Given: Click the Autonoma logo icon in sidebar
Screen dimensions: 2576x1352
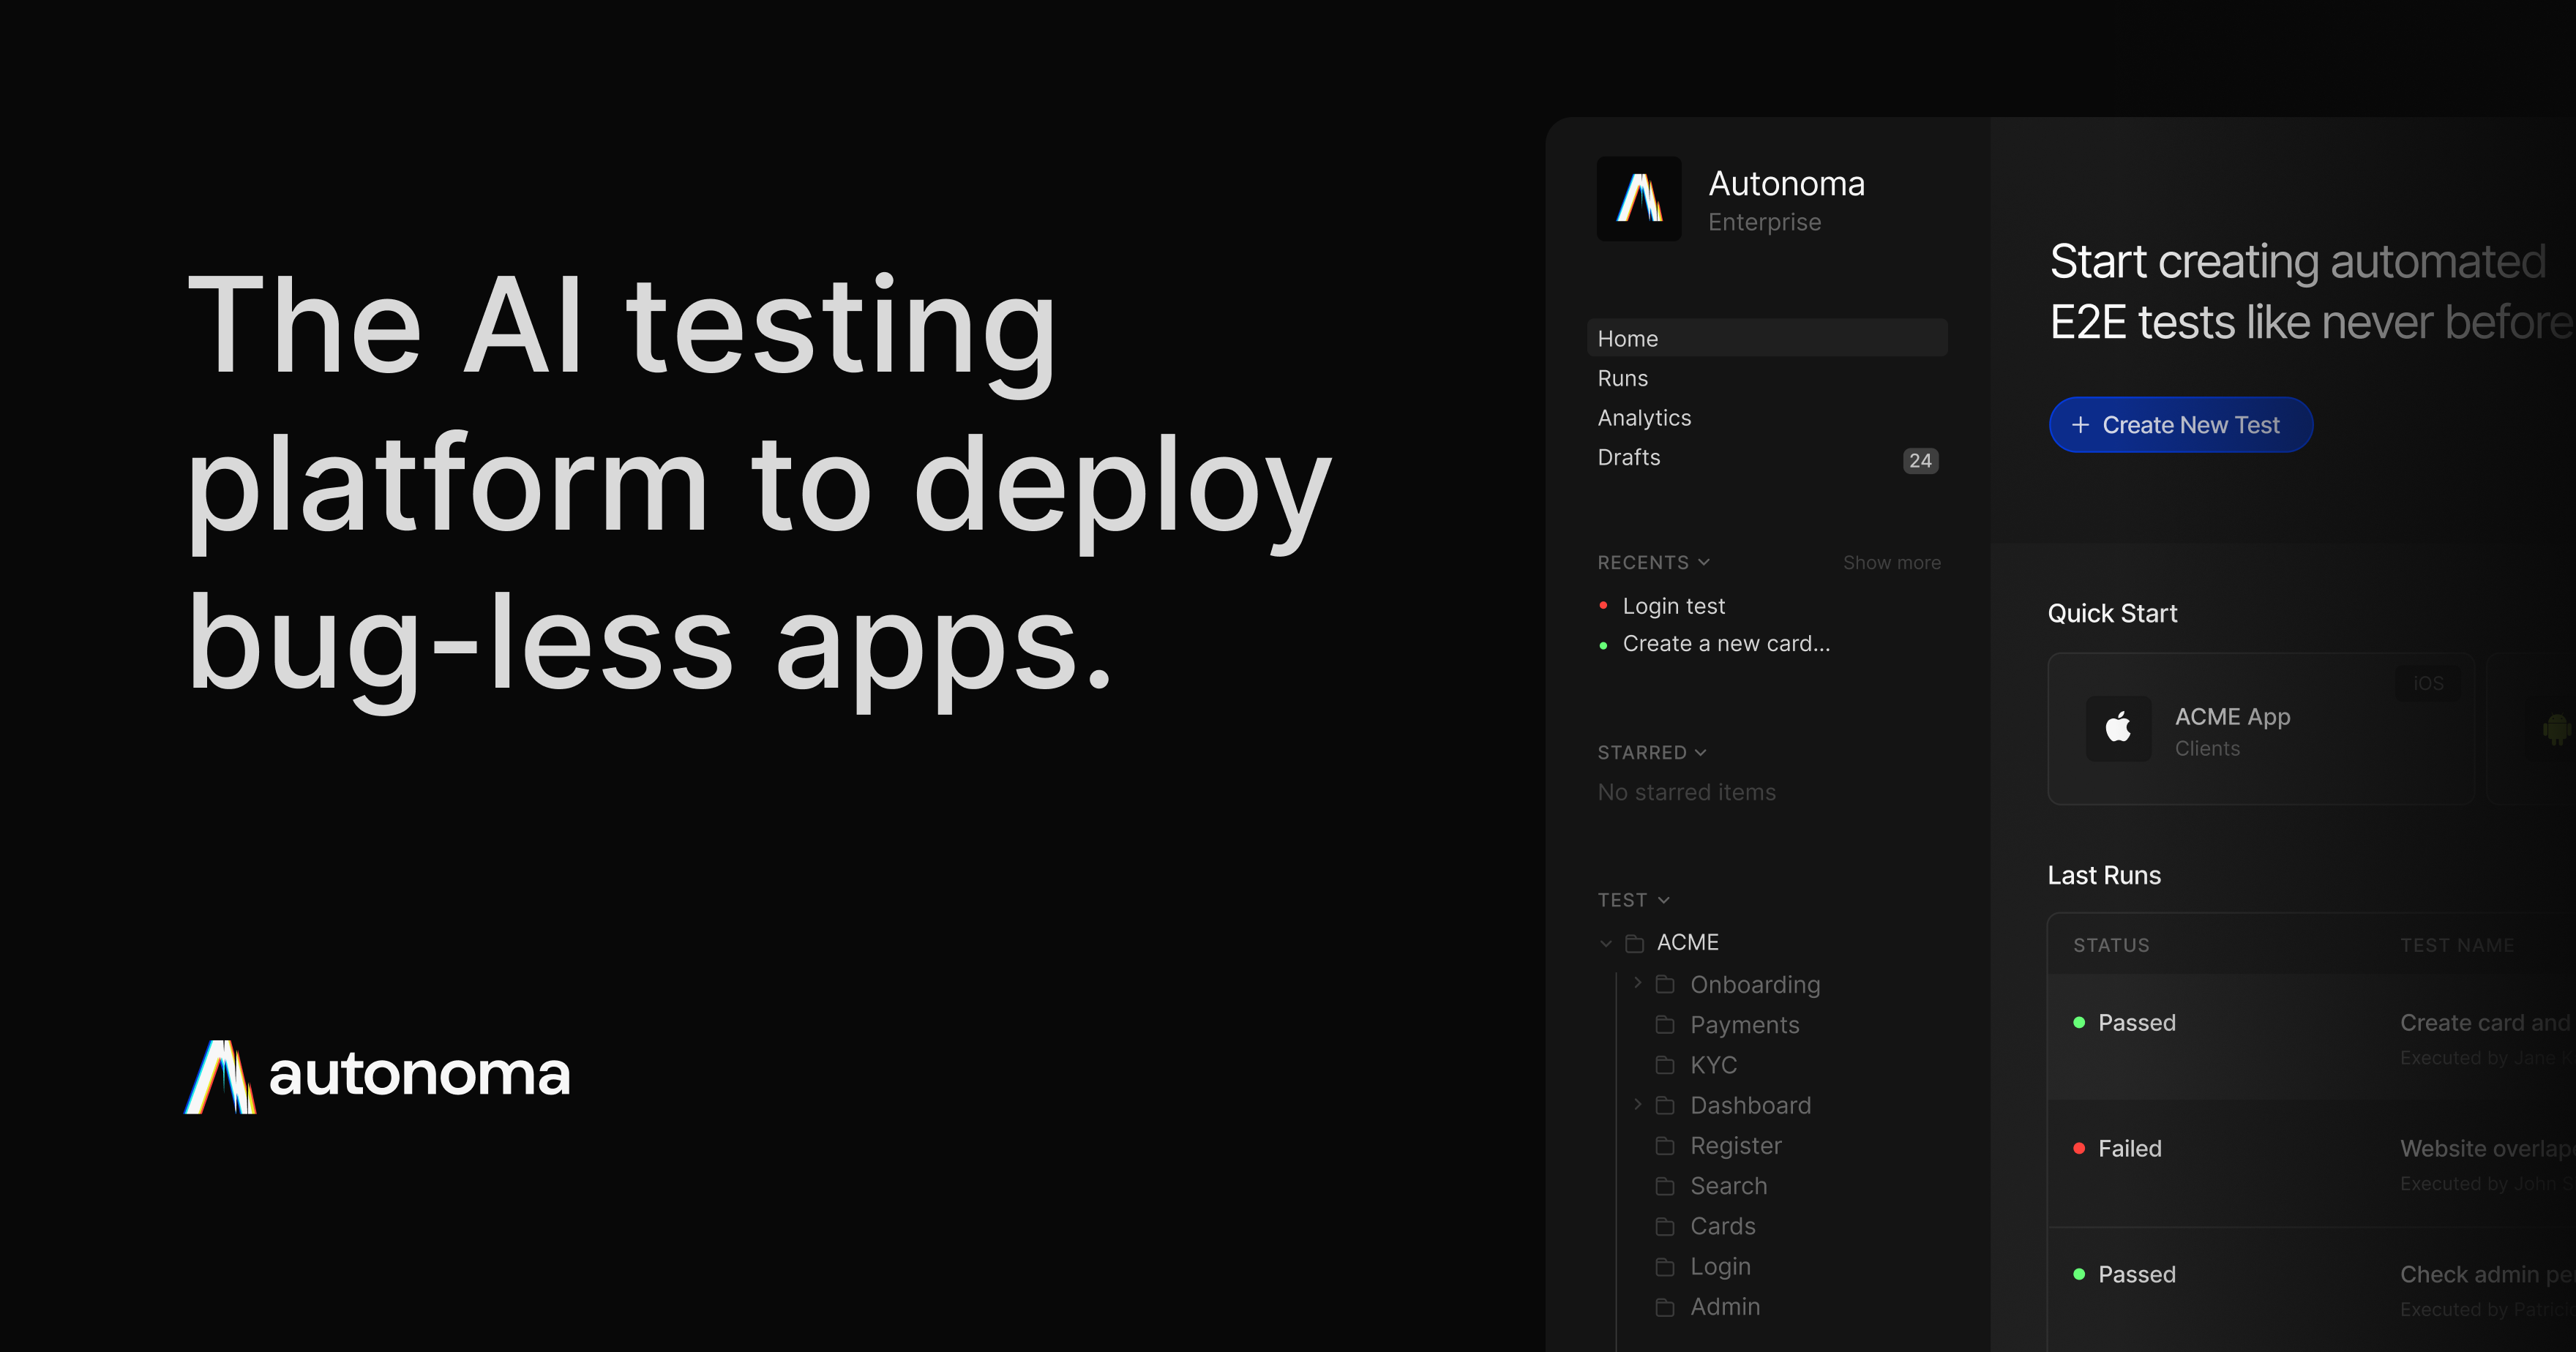Looking at the screenshot, I should pos(1638,198).
